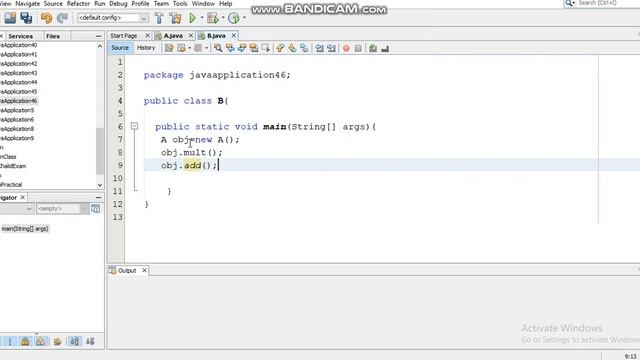Open the Run menu

100,4
